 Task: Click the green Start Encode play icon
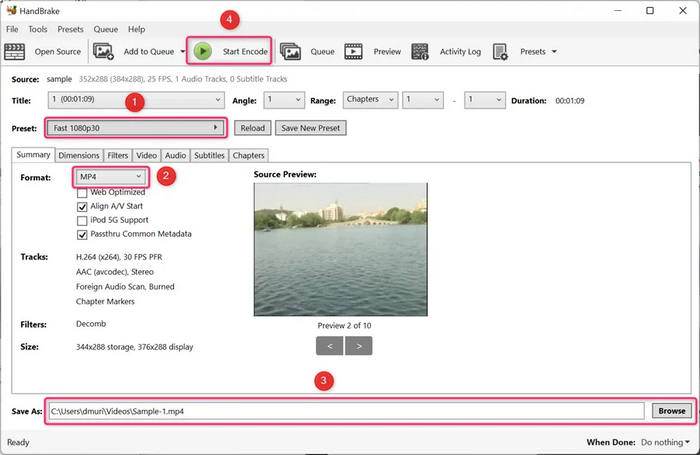tap(203, 51)
